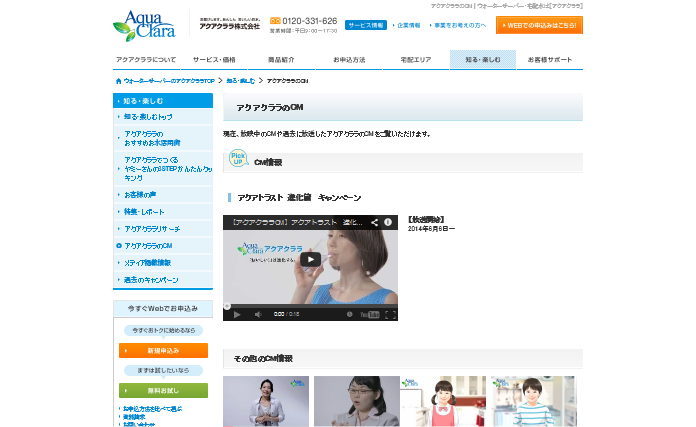Open the サービス・価格 menu
This screenshot has width=696, height=427.
pyautogui.click(x=214, y=59)
